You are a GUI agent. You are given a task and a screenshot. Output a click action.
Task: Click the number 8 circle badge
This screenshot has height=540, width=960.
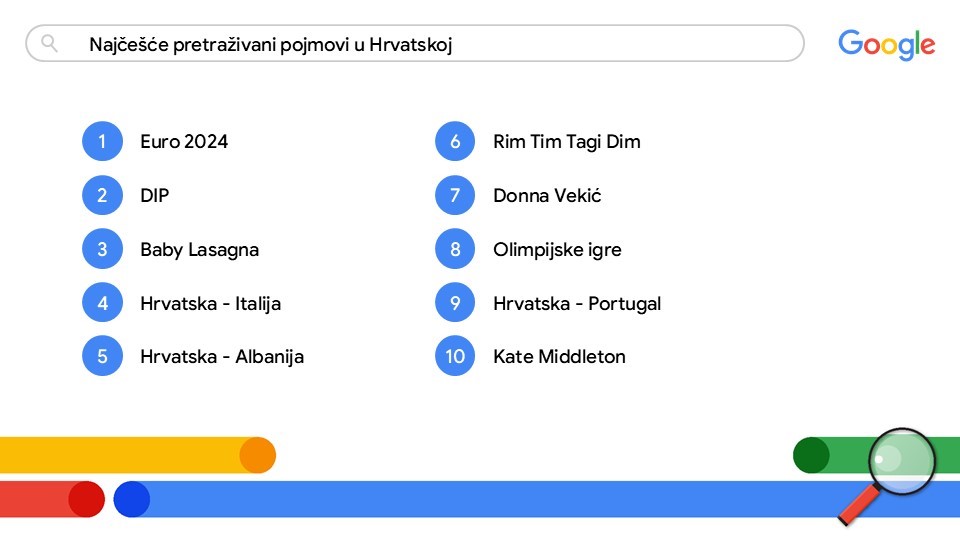click(x=455, y=249)
